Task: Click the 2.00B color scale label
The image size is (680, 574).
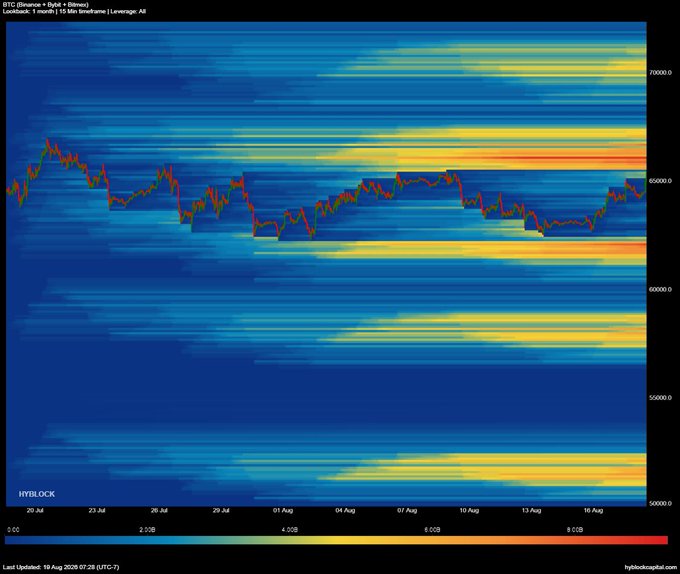Action: [147, 530]
